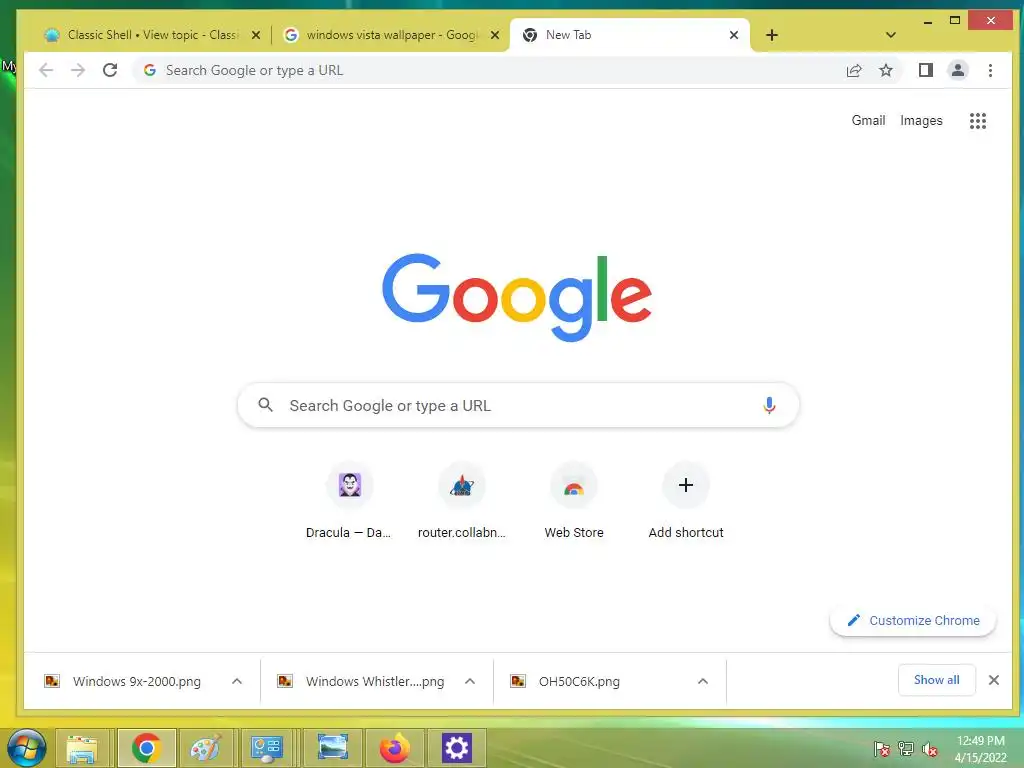Close the downloads bar

click(993, 680)
